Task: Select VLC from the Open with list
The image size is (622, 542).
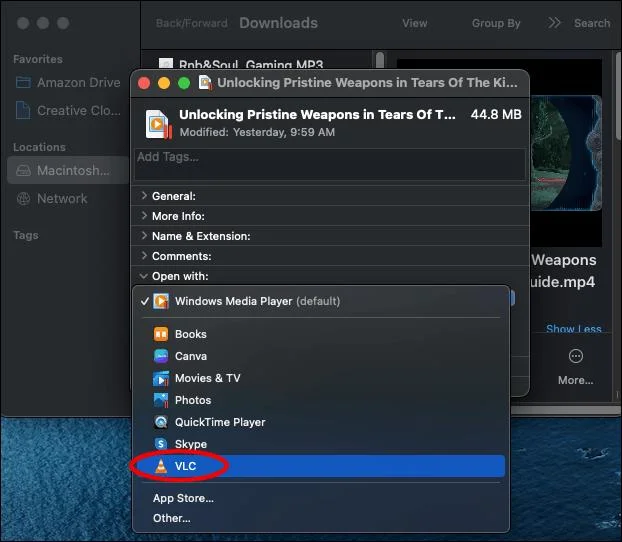Action: (321, 466)
